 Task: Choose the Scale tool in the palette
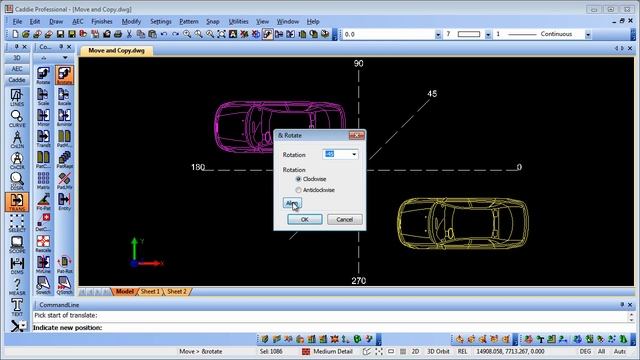tap(43, 96)
